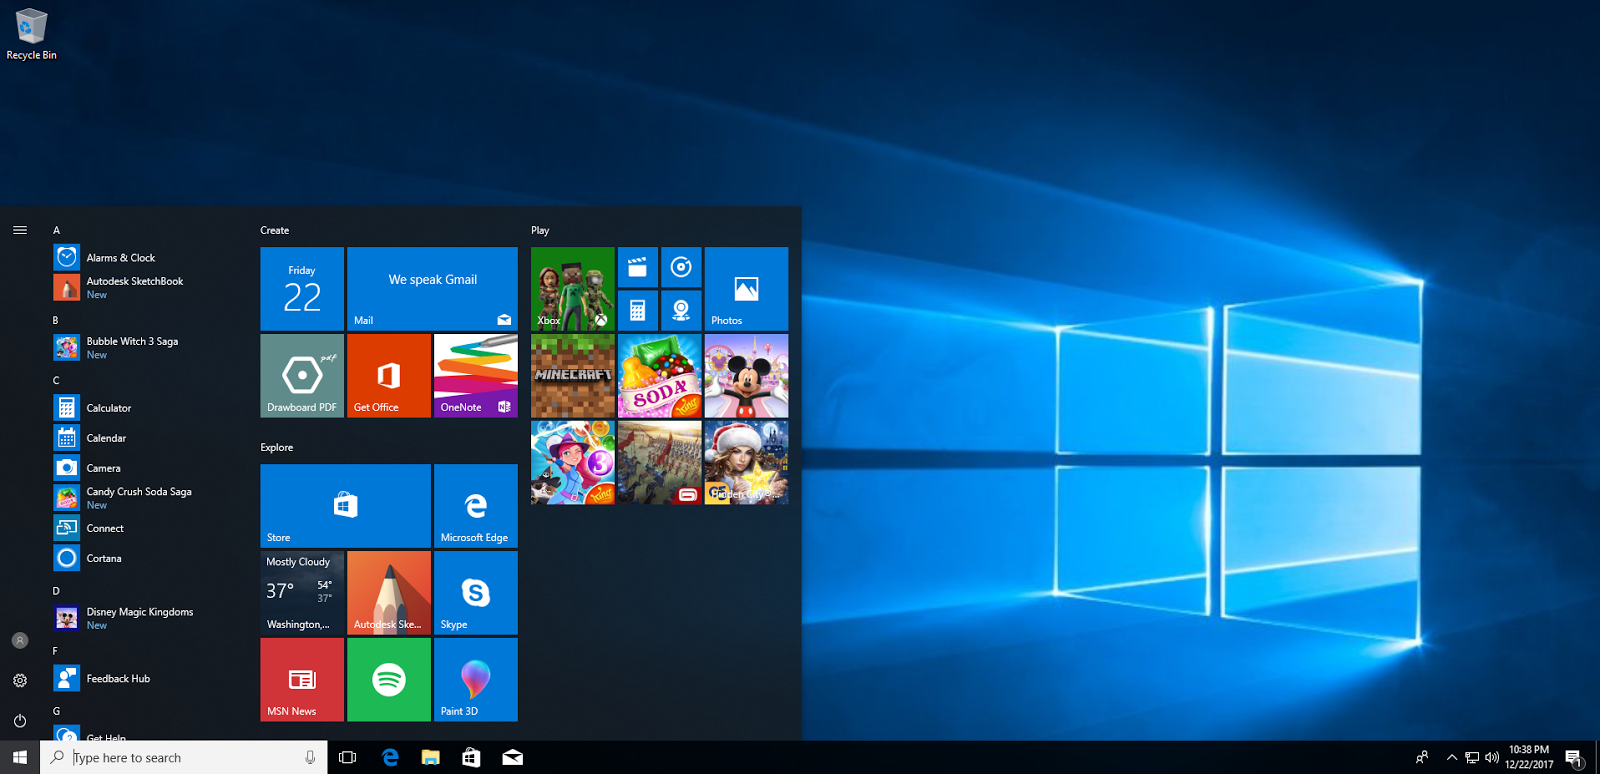Click the Get Office tile

pyautogui.click(x=389, y=376)
